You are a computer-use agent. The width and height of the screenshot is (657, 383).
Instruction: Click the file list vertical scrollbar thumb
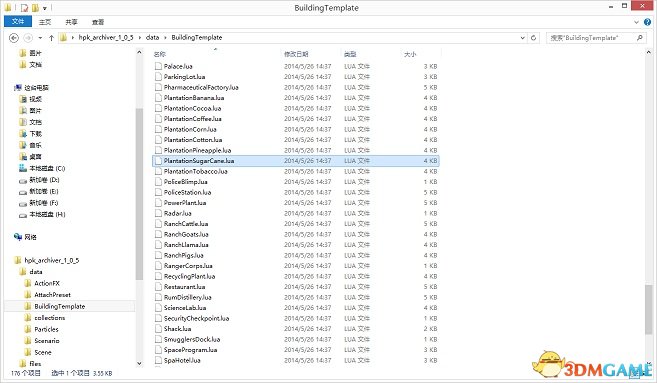(x=649, y=310)
